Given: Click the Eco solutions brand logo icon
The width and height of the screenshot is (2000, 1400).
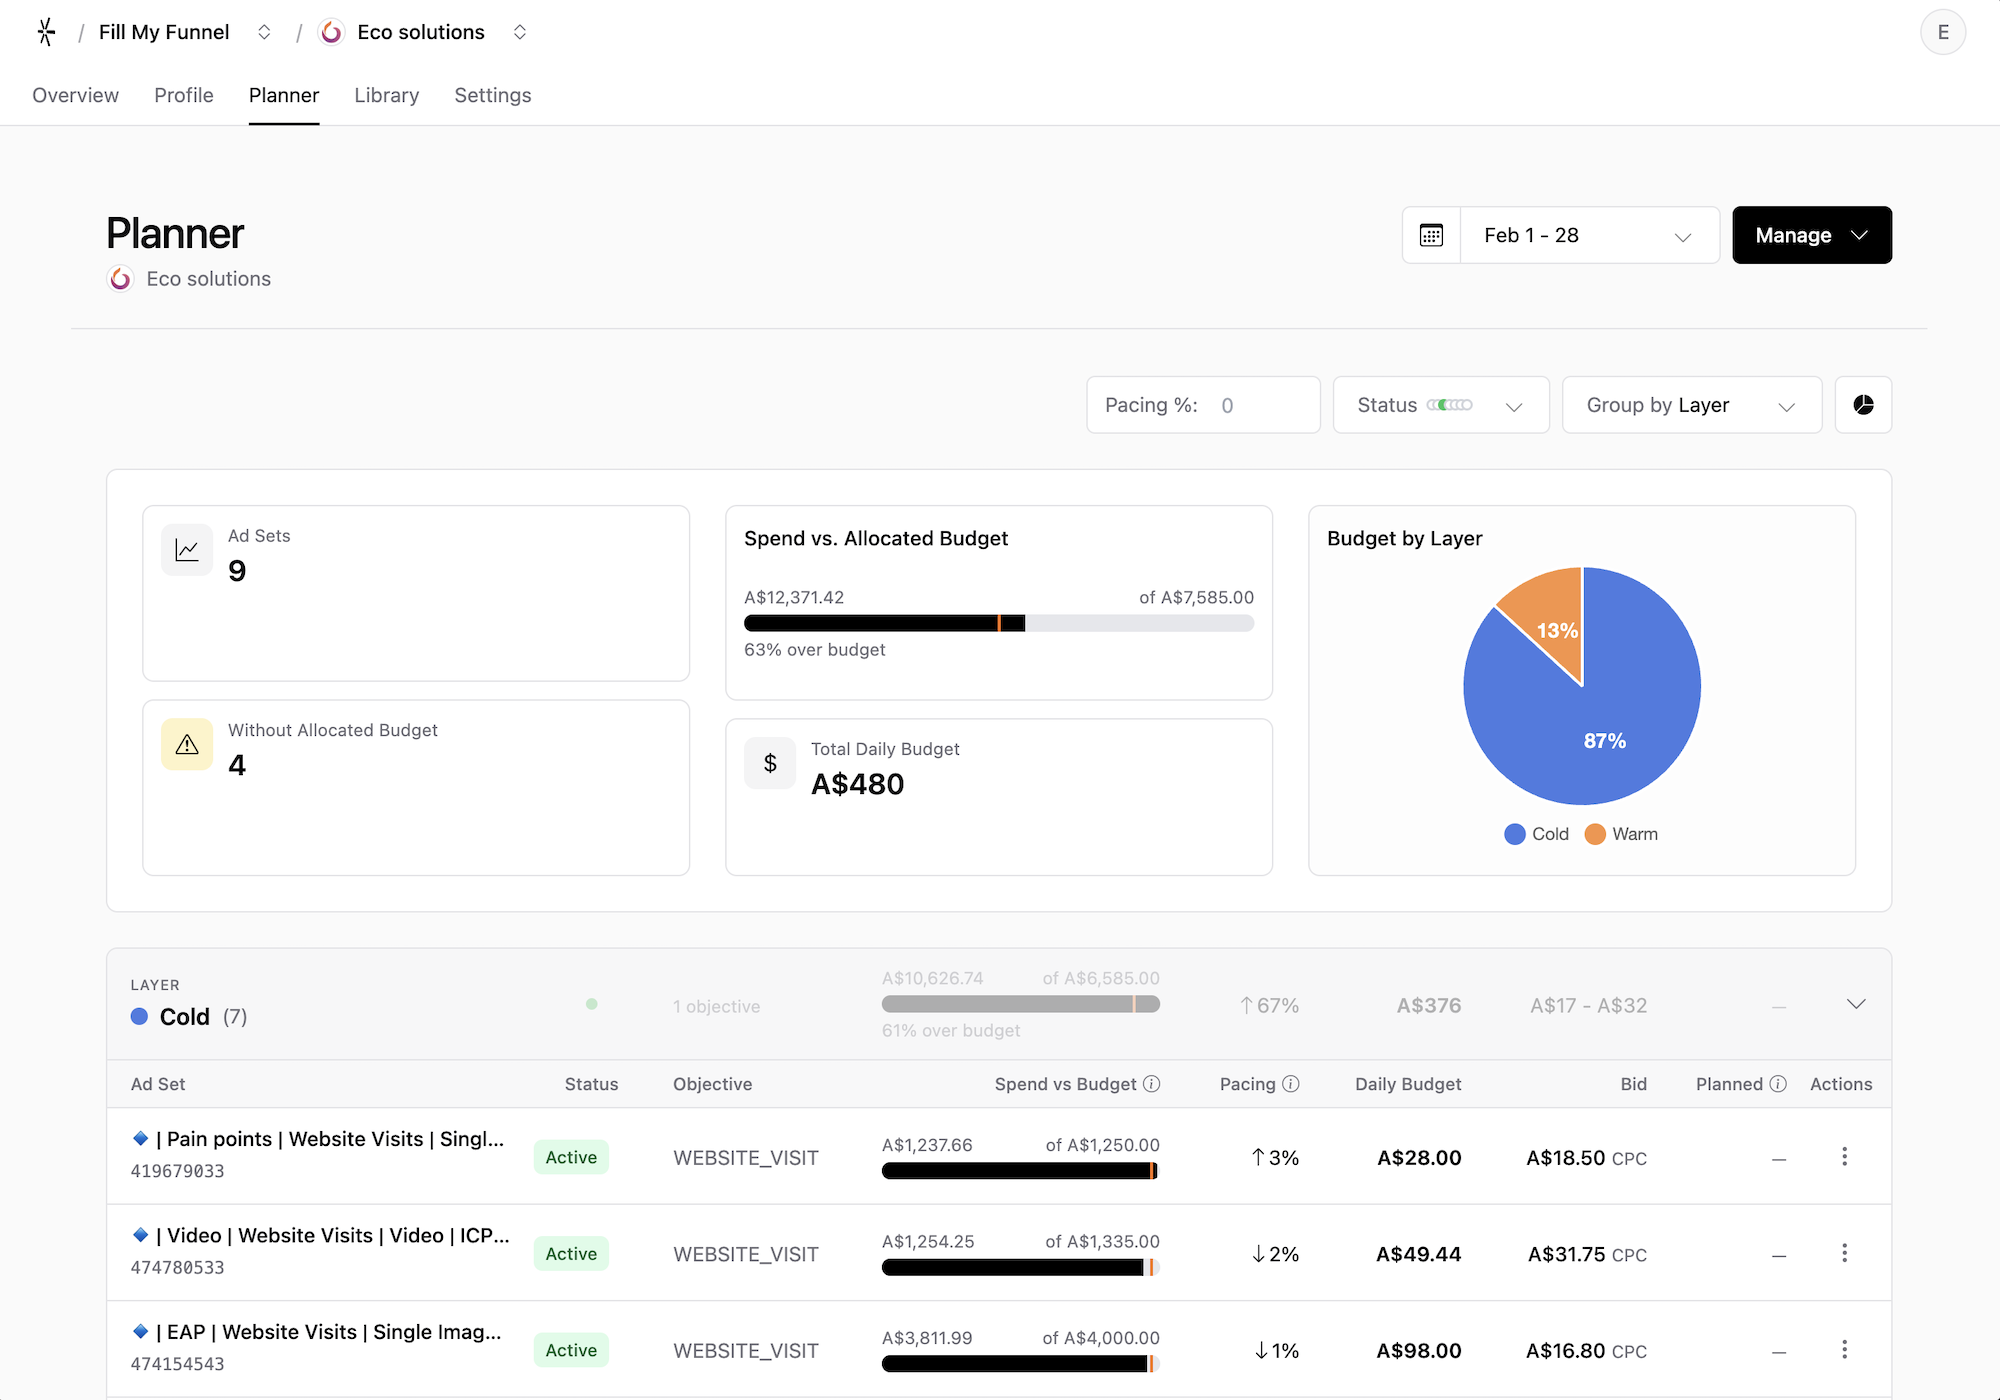Looking at the screenshot, I should click(x=331, y=31).
